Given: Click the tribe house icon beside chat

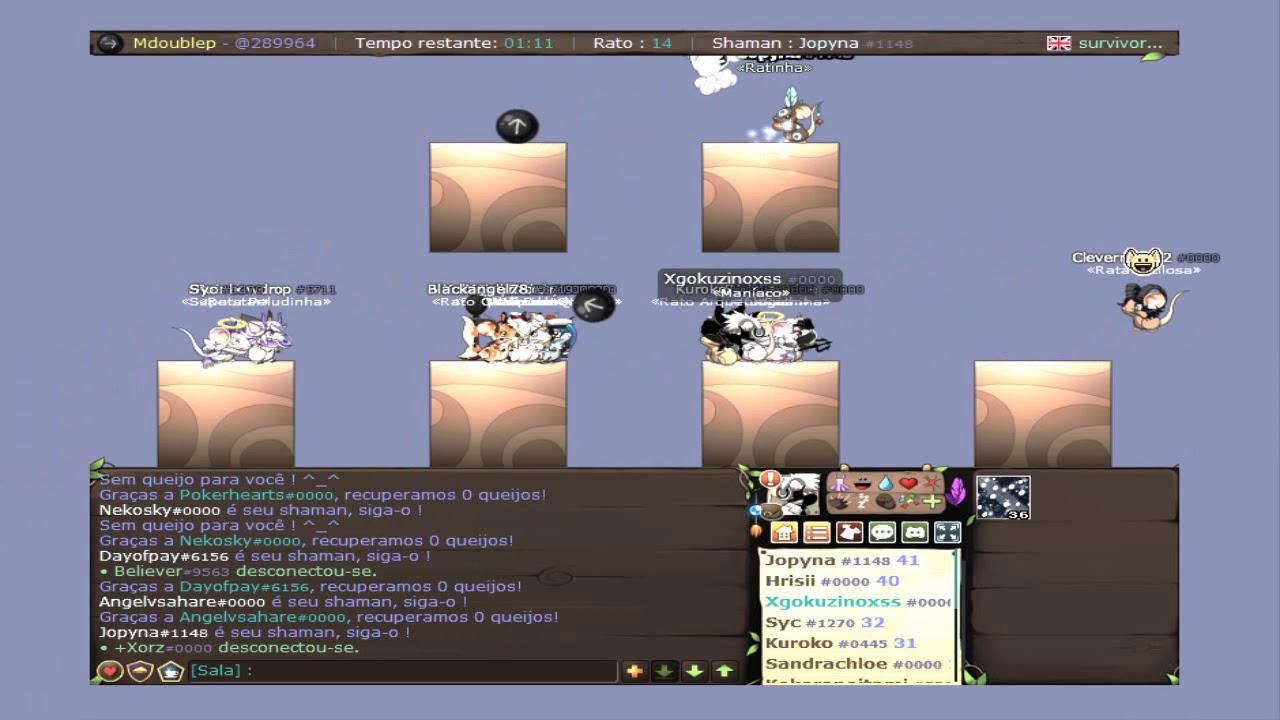Looking at the screenshot, I should (170, 671).
